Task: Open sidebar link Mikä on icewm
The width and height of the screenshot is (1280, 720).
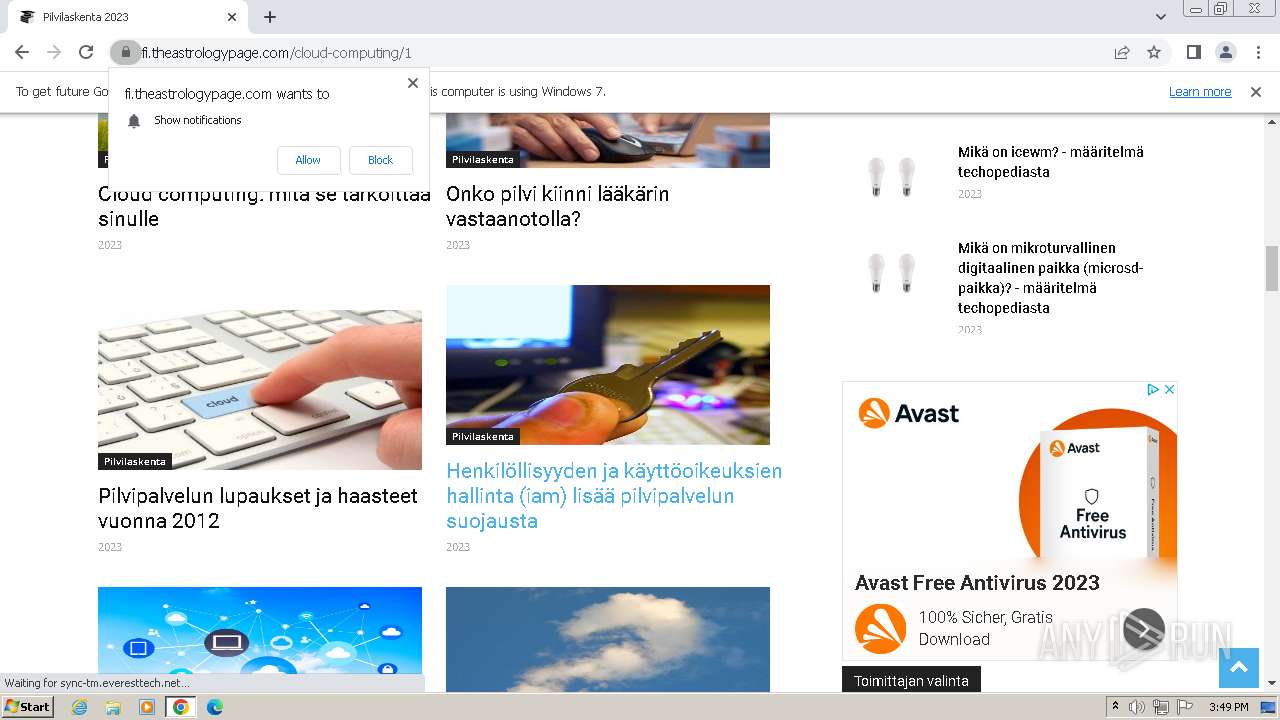Action: (x=1050, y=162)
